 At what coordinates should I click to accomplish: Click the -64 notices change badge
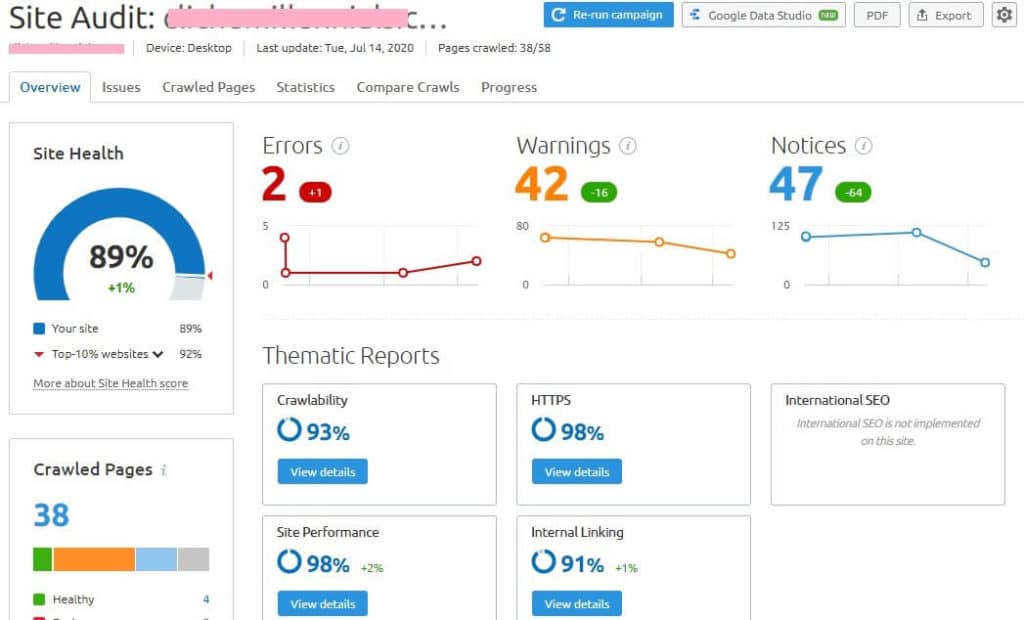(x=853, y=192)
